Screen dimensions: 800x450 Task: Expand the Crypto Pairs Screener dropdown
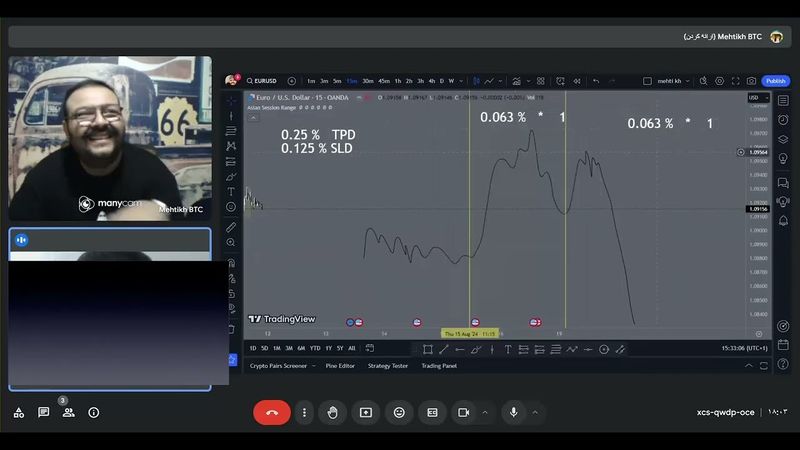click(312, 366)
